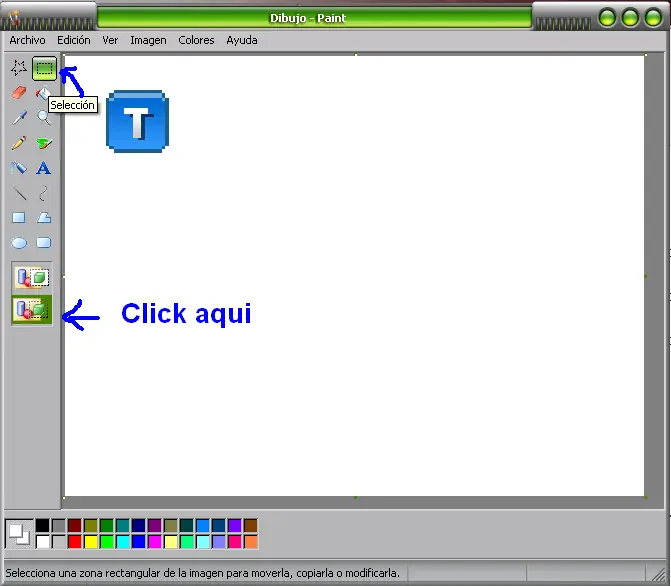Pick the Eraser tool
Viewport: 671px width, 586px height.
(x=19, y=92)
